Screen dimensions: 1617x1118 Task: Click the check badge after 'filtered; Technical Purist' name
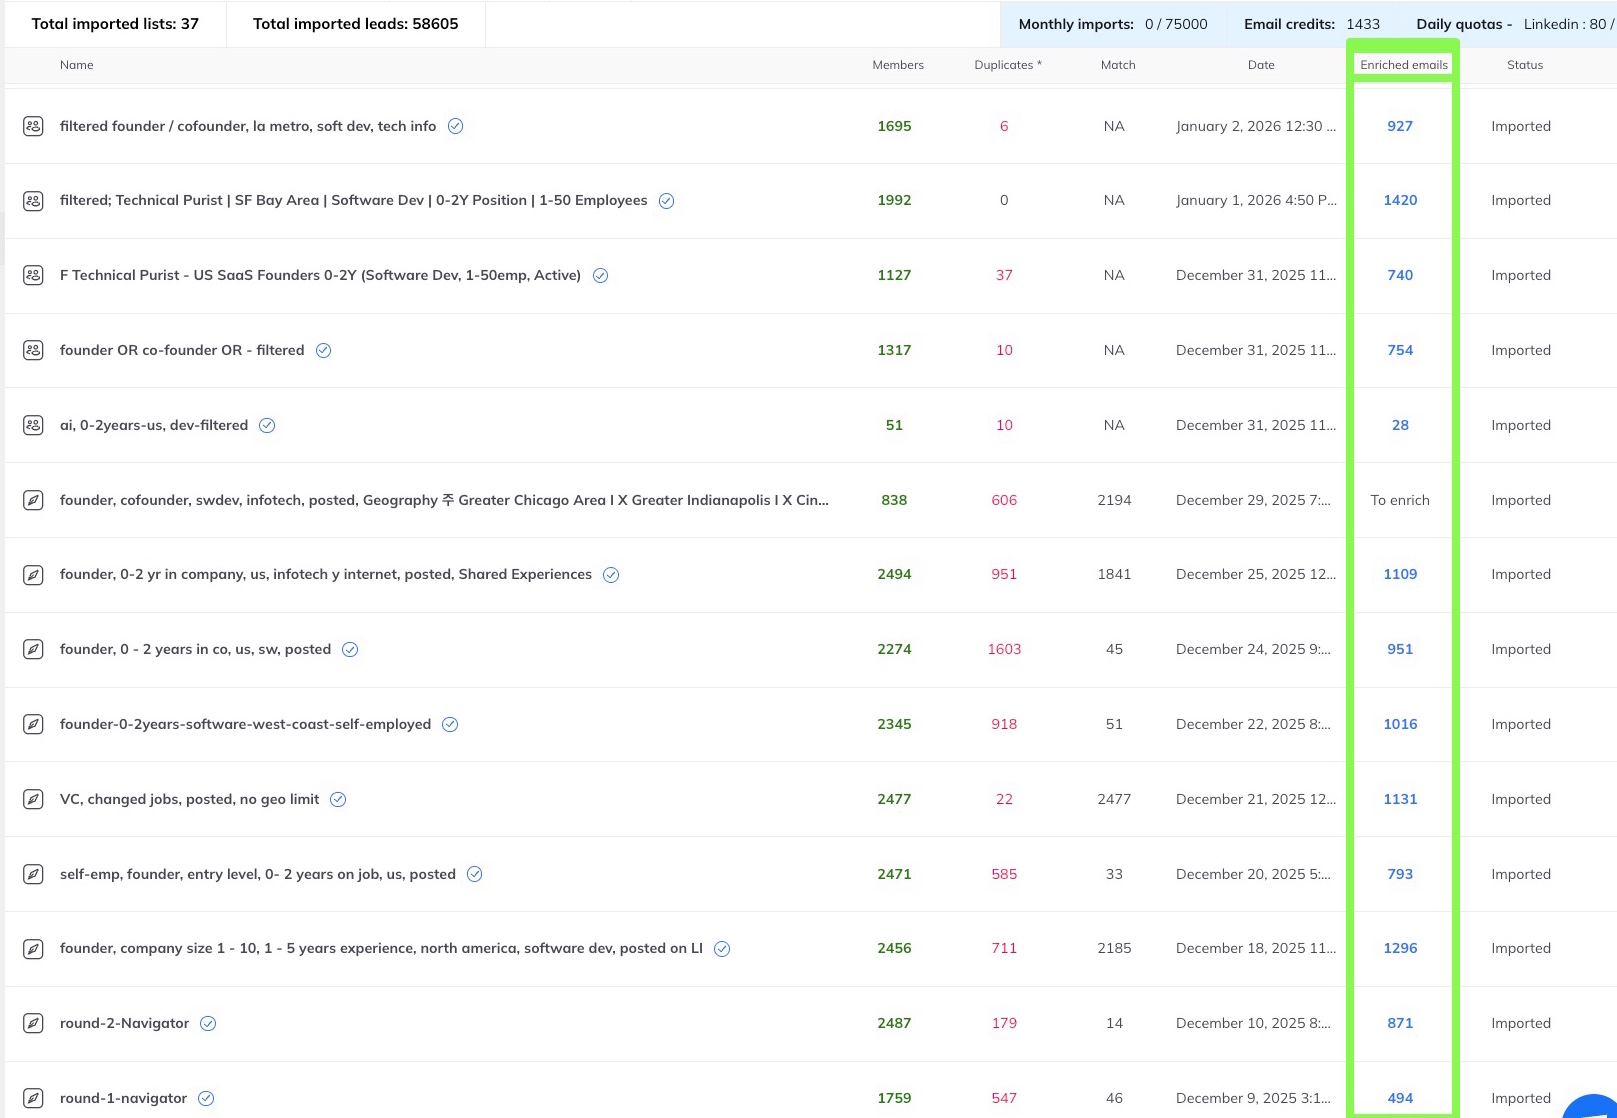[x=666, y=201]
